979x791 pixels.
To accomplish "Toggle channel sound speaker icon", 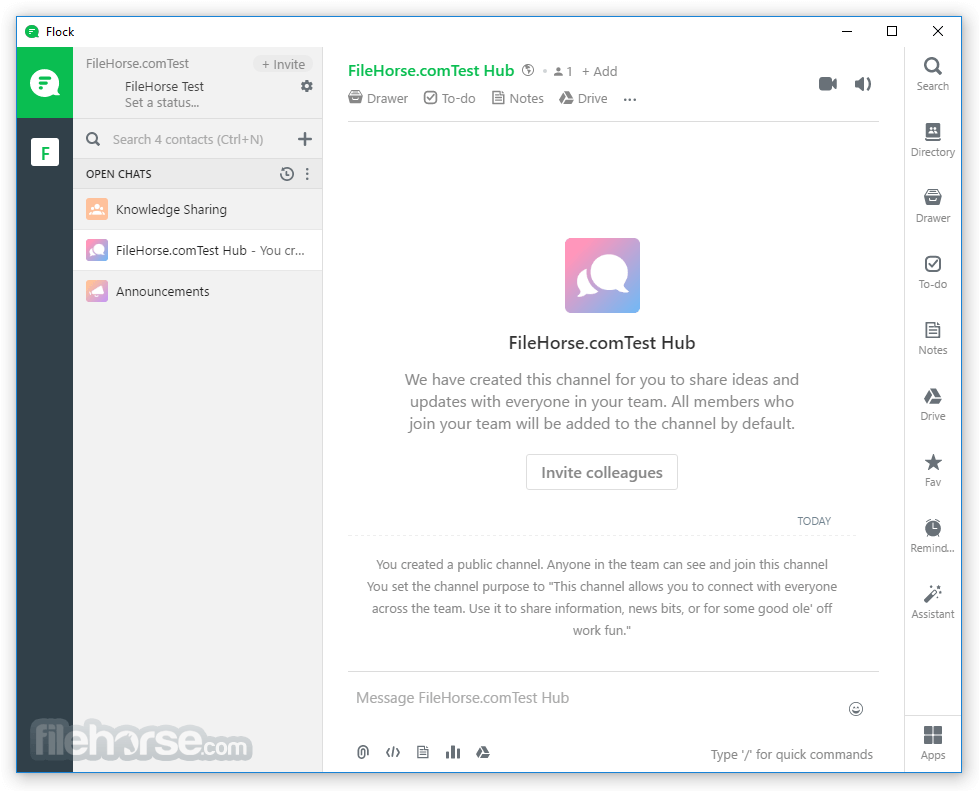I will click(863, 84).
